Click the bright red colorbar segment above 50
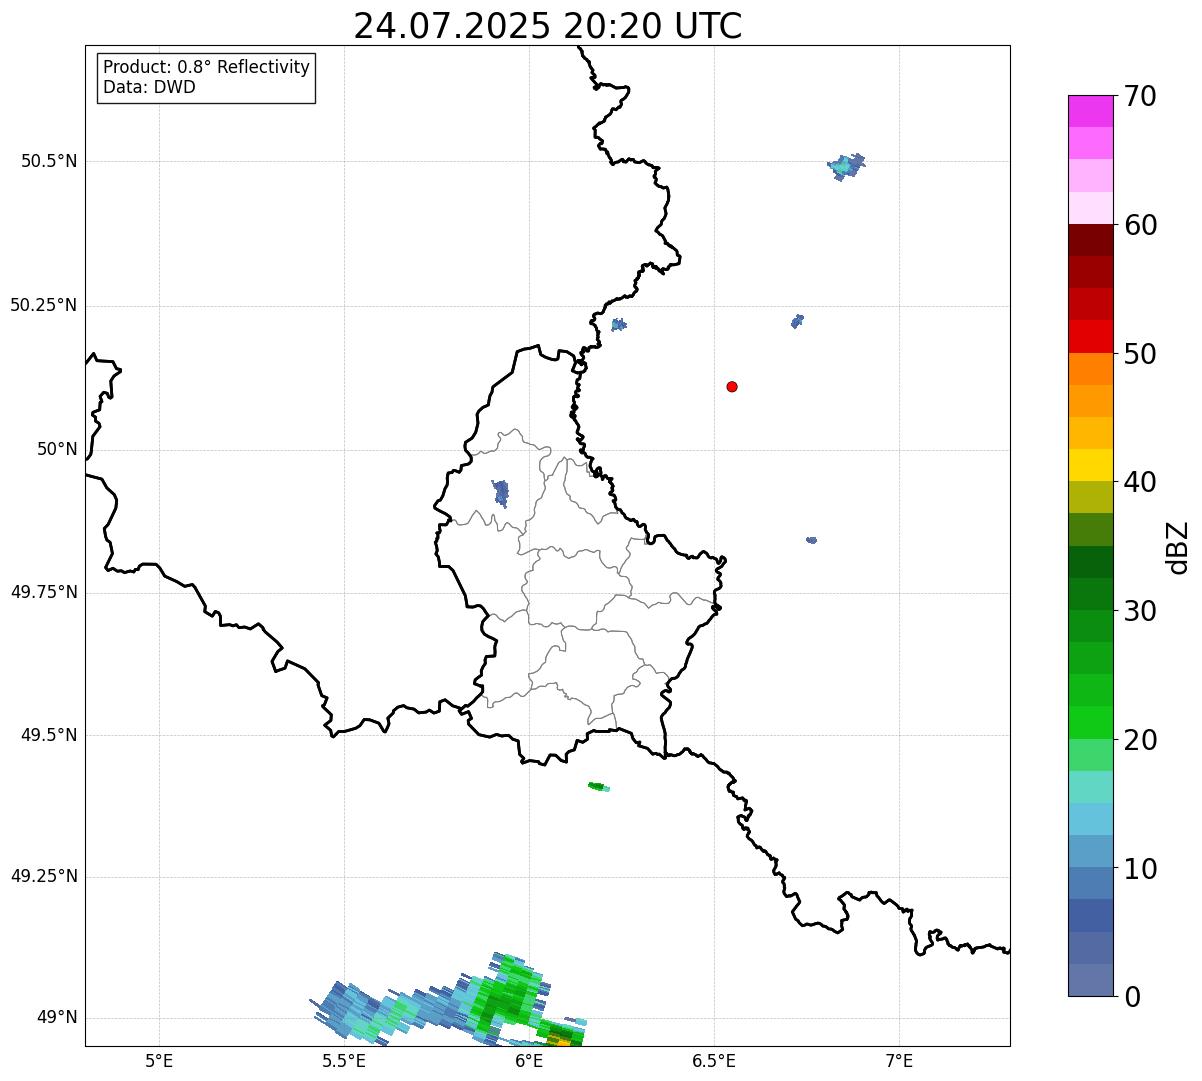The image size is (1202, 1081). pos(1090,336)
